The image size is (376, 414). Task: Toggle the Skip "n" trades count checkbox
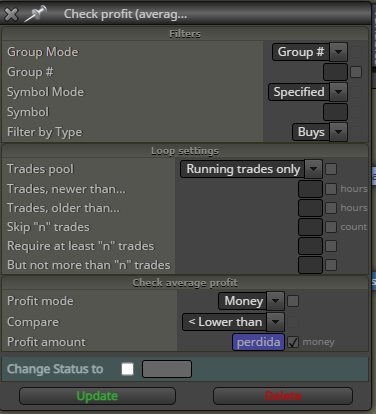331,227
